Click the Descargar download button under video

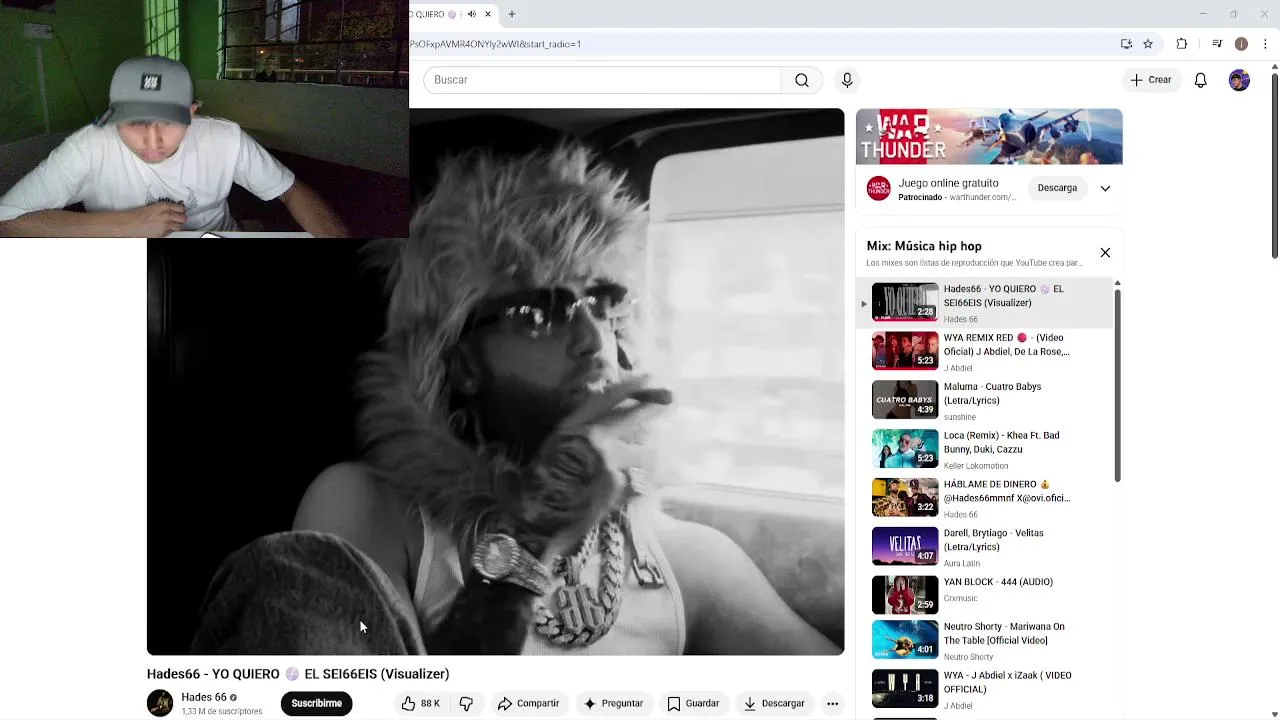tap(774, 704)
